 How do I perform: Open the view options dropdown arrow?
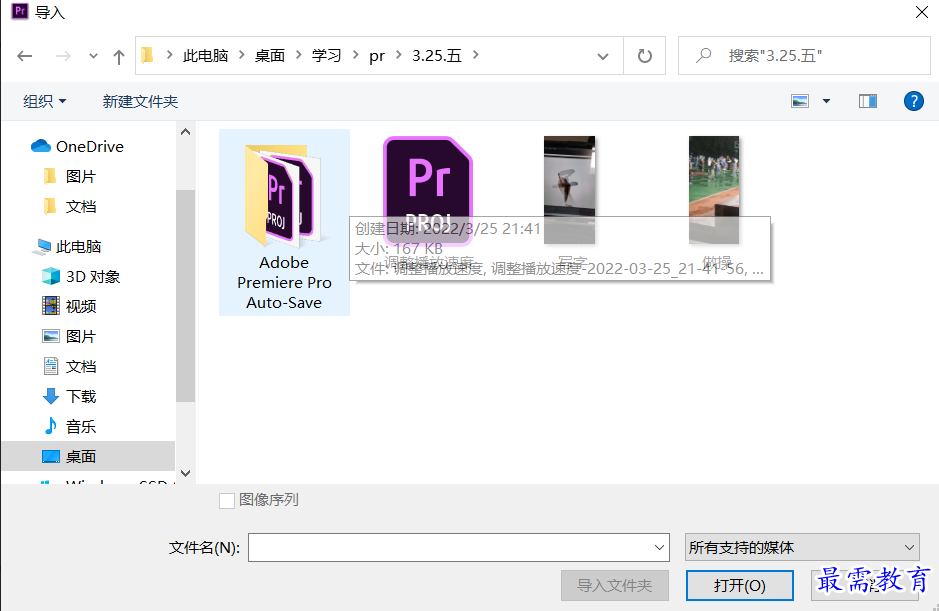coord(826,101)
